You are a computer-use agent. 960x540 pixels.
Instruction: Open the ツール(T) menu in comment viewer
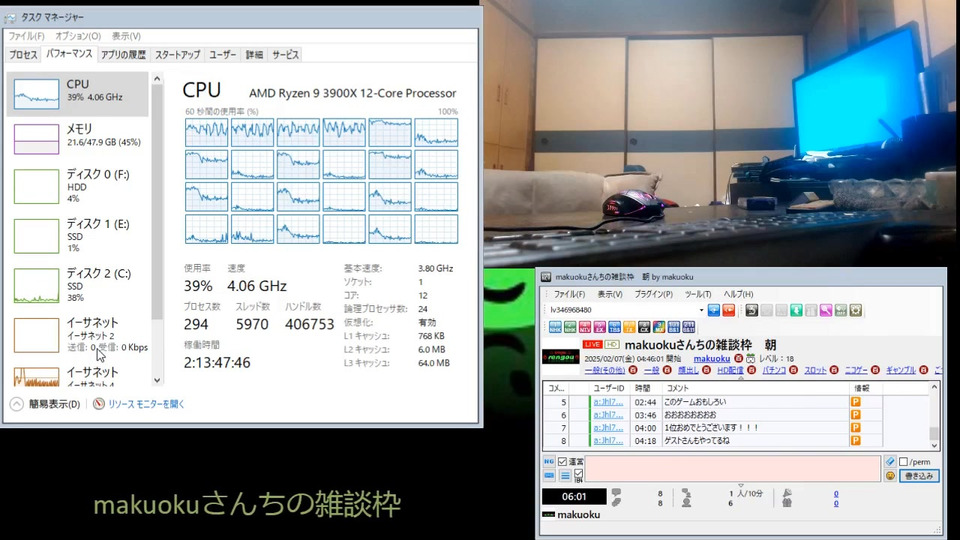(698, 294)
